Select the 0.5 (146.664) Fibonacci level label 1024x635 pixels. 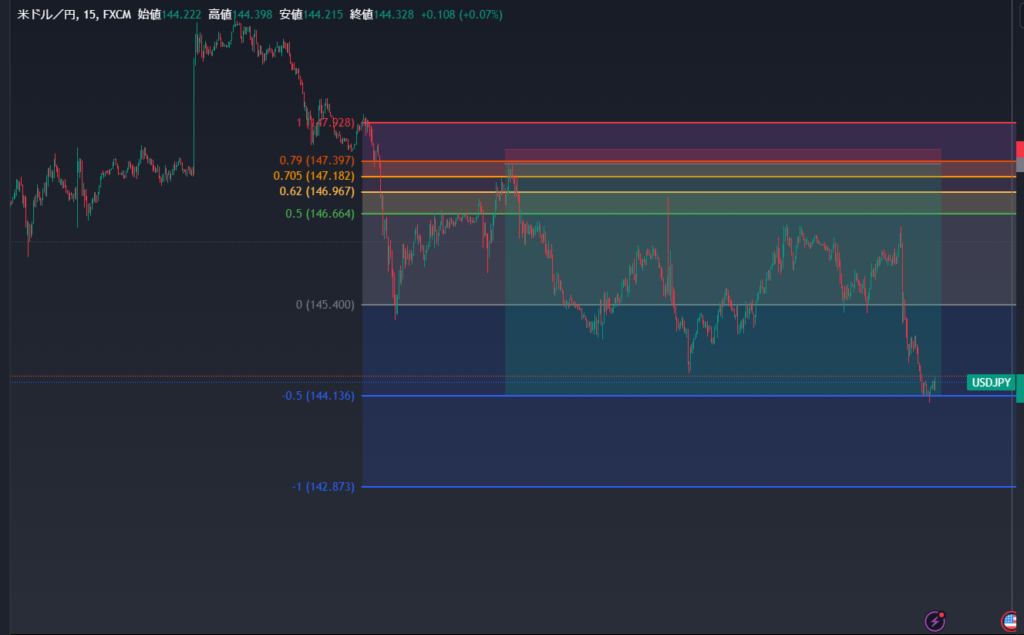pyautogui.click(x=320, y=213)
